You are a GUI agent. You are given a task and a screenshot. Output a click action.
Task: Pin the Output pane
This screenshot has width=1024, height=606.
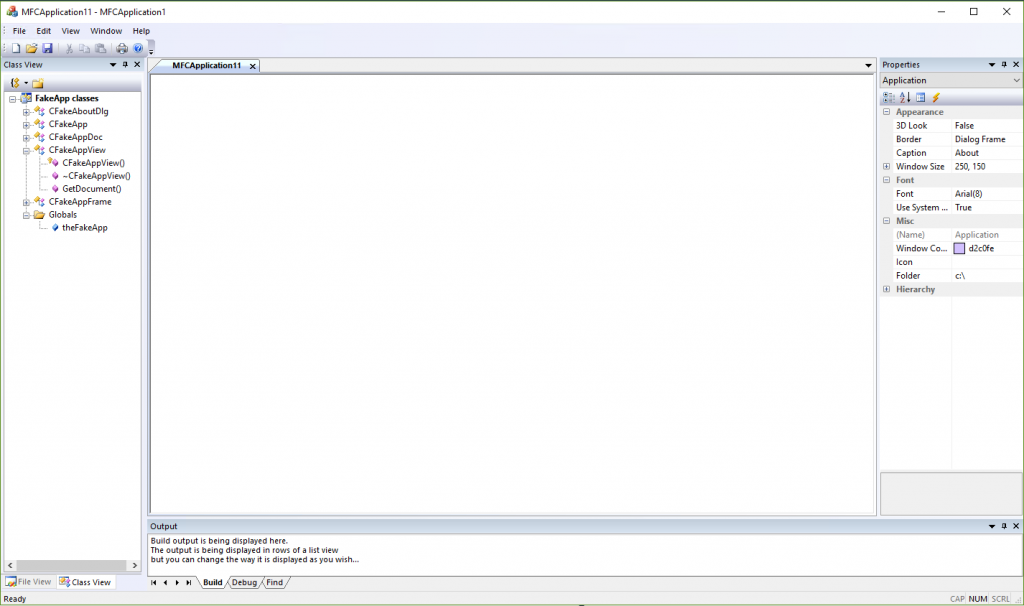click(x=1004, y=526)
